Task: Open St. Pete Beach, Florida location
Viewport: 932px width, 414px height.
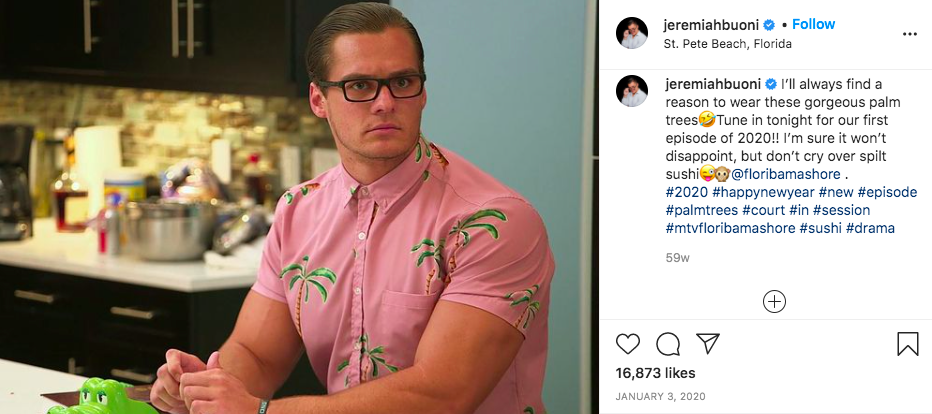Action: 728,44
